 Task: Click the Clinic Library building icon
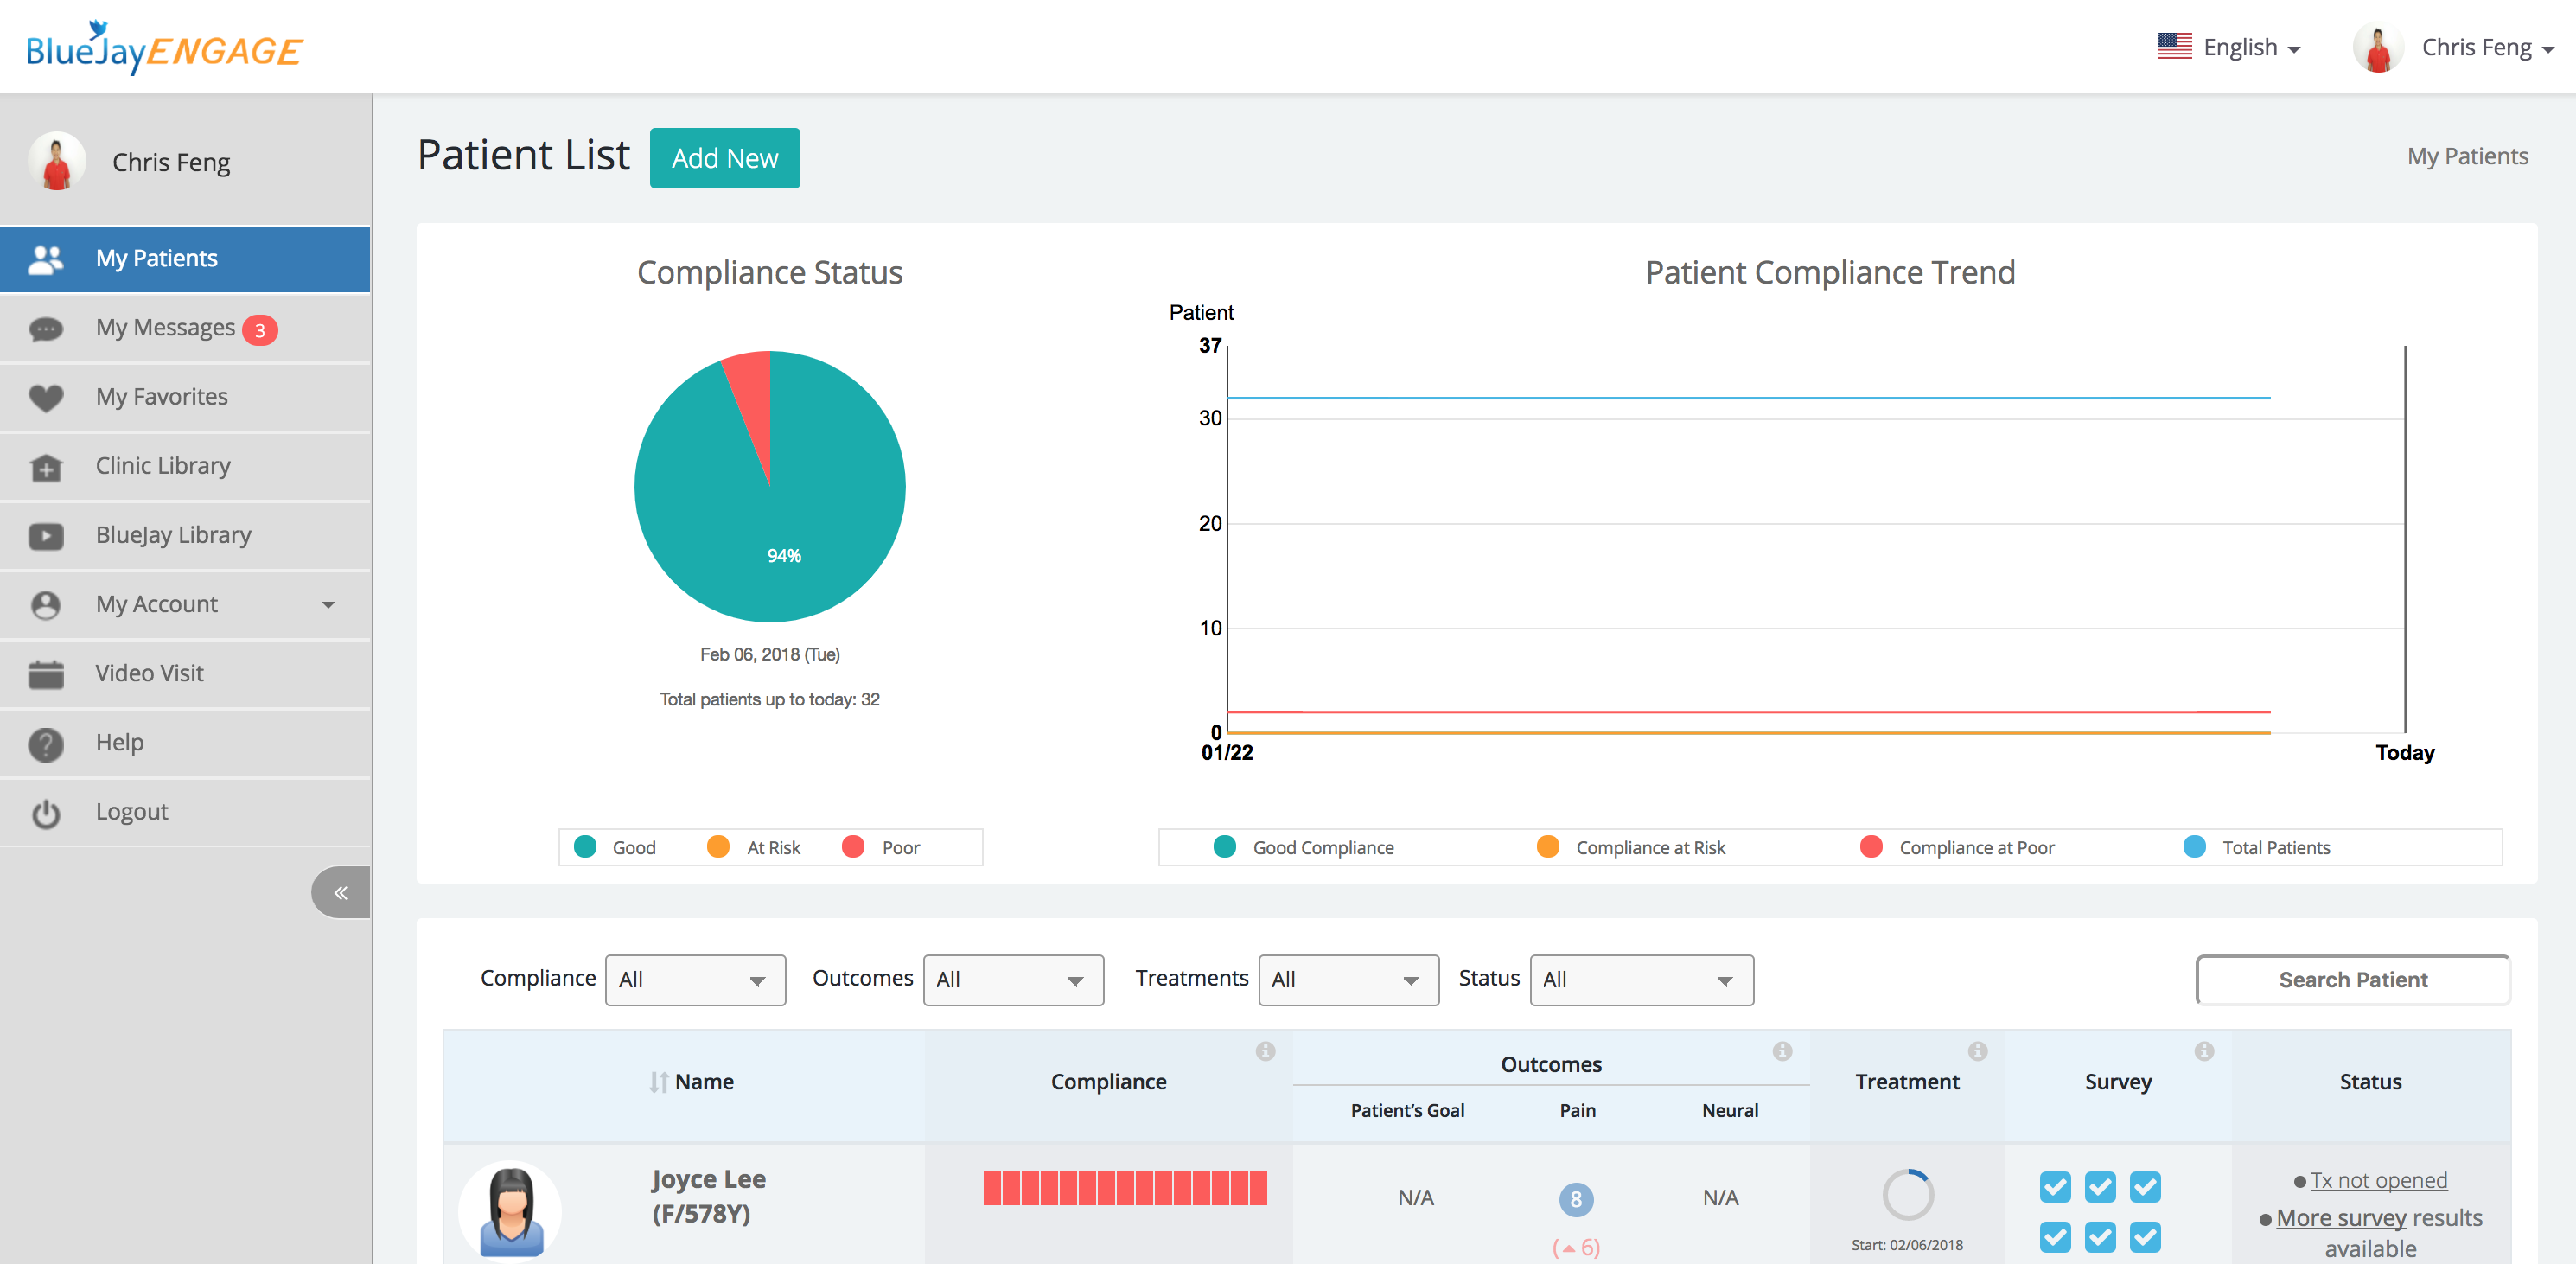pos(46,467)
